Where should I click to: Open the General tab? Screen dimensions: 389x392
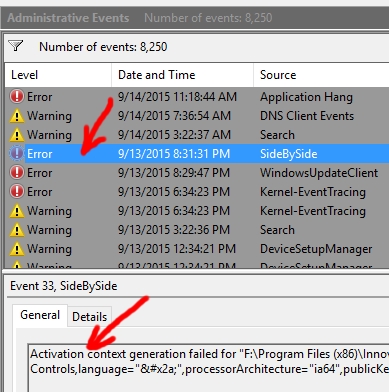(40, 315)
